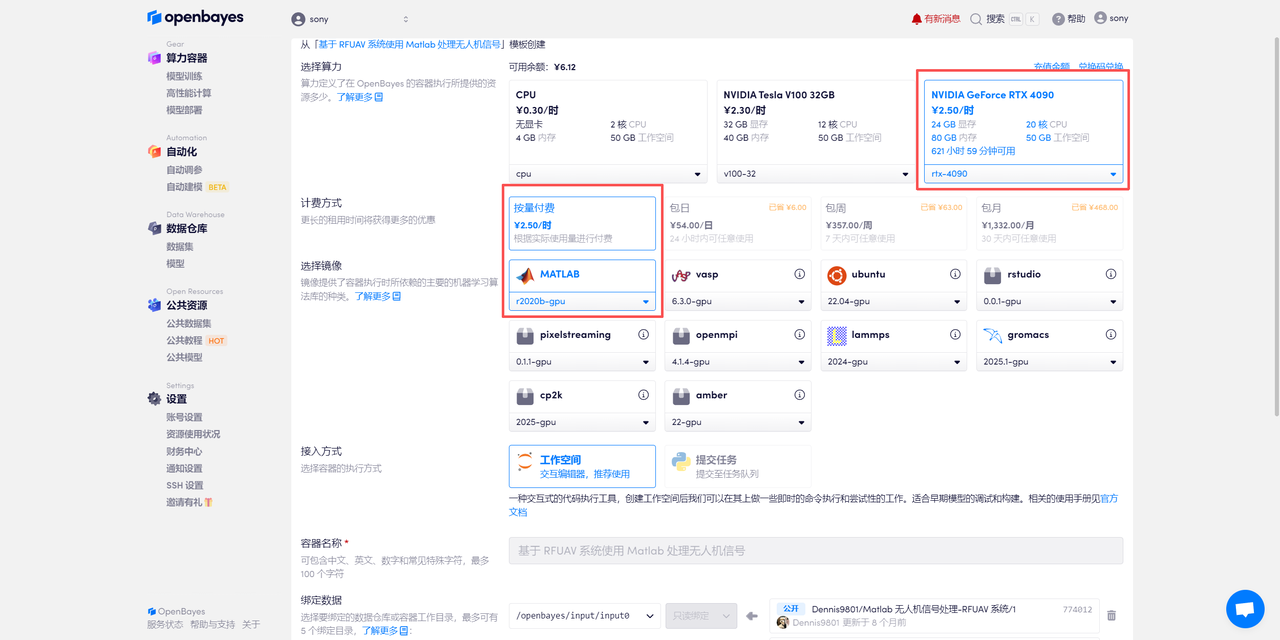Viewport: 1280px width, 640px height.
Task: Open SSH 设置 page
Action: (x=185, y=485)
